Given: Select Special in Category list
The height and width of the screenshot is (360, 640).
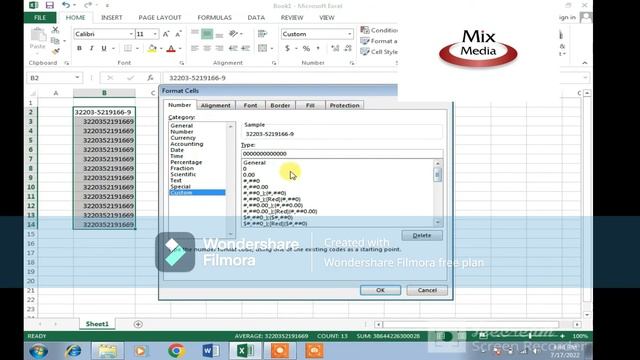Looking at the screenshot, I should (180, 187).
